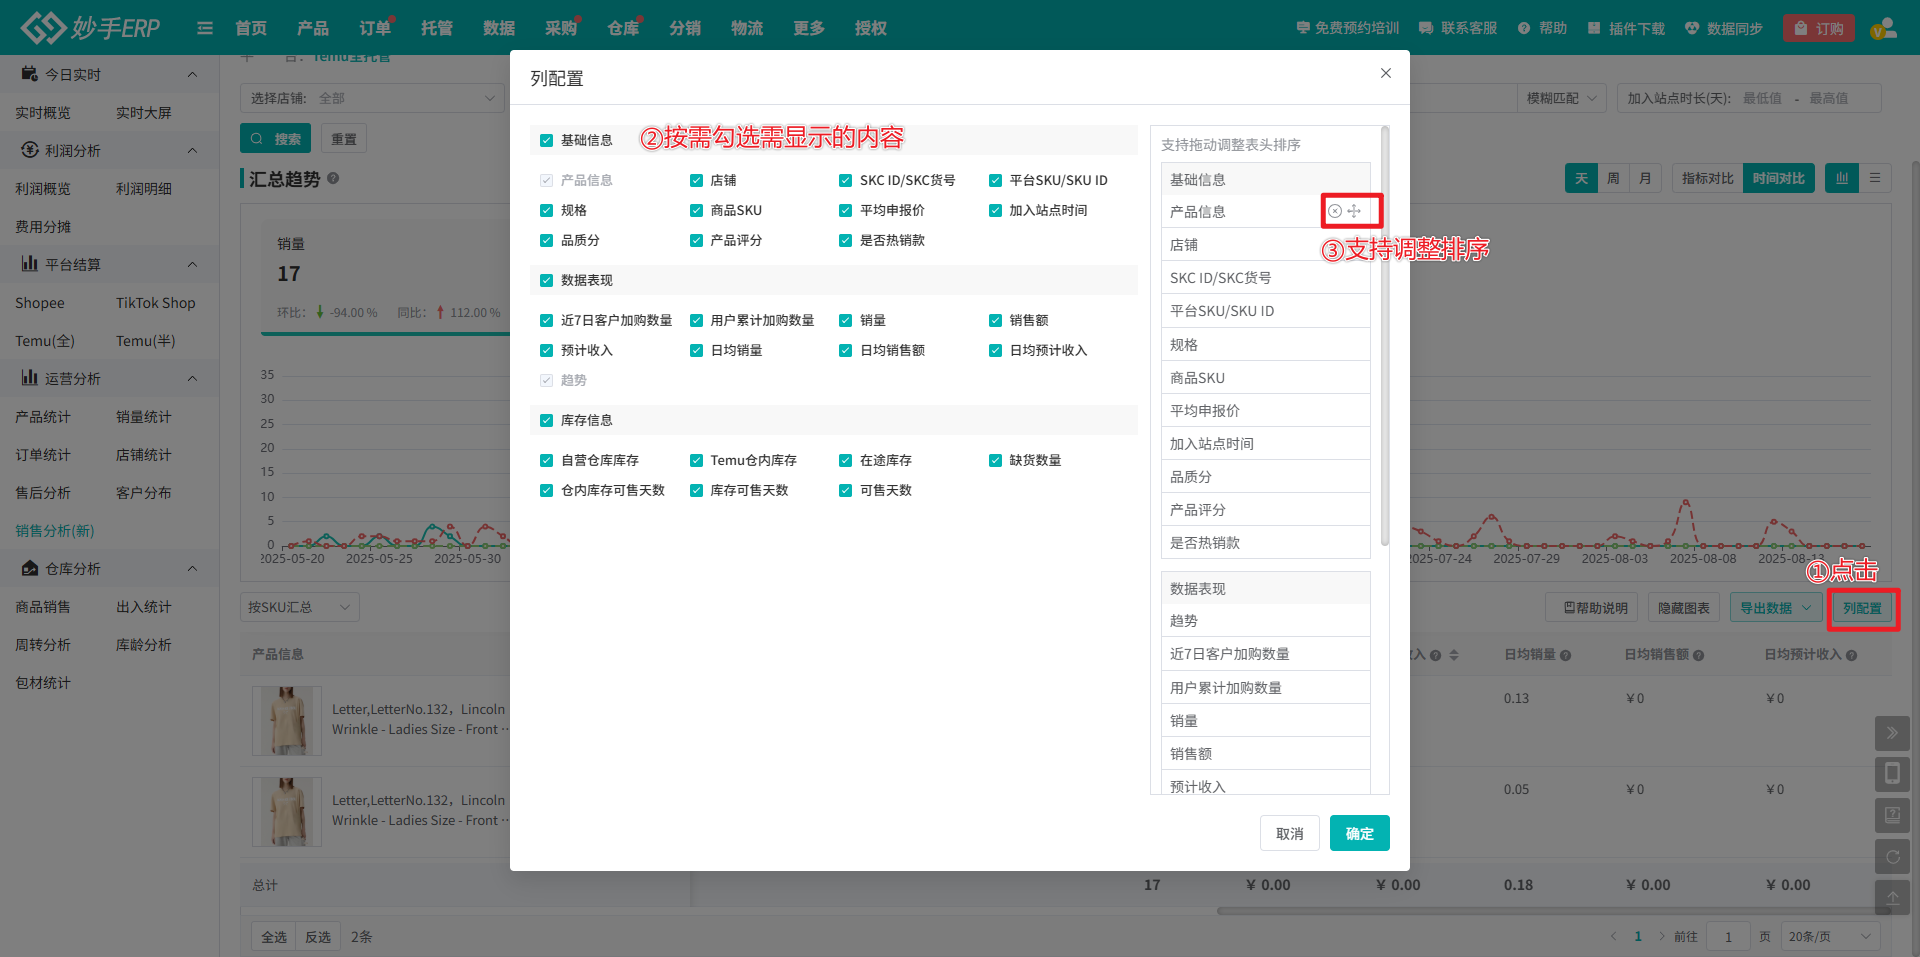Switch to list view icon beside chart icon

coord(1875,178)
